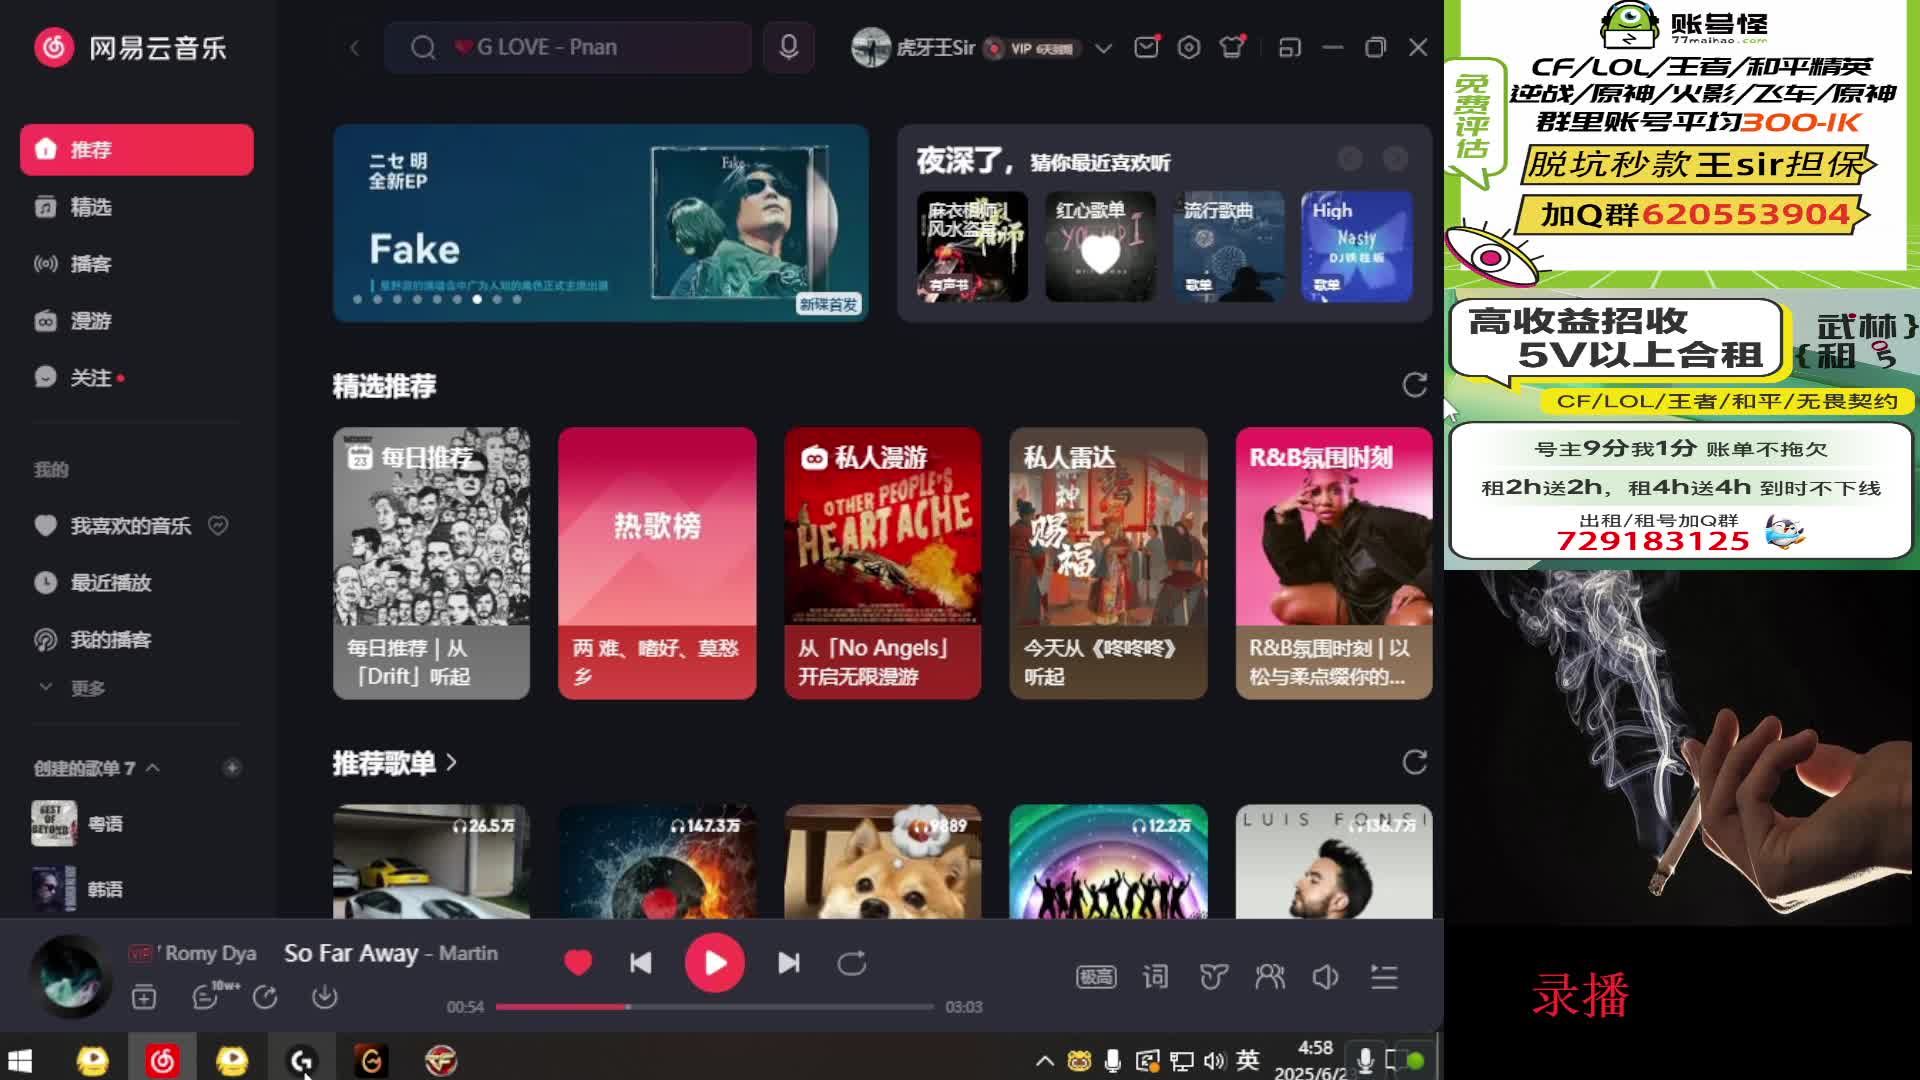Open the settings hexagon icon

(1189, 47)
